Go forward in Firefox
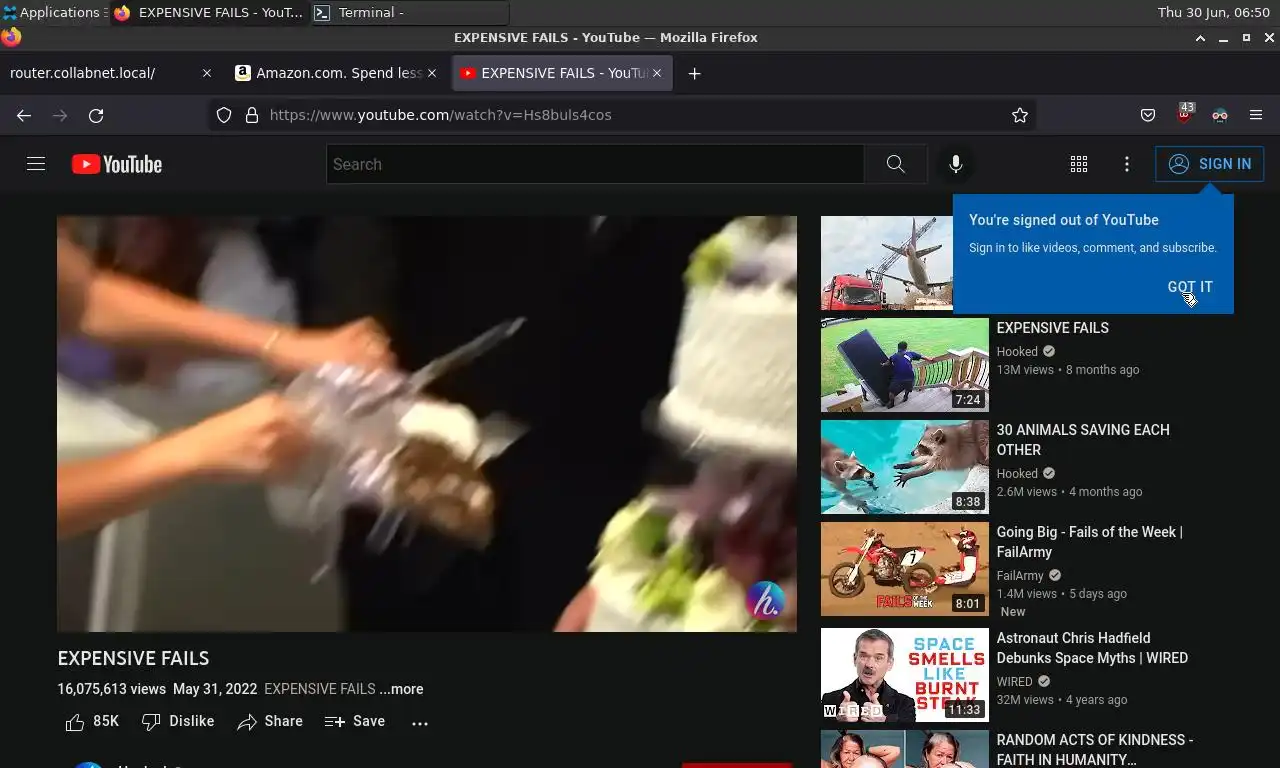The image size is (1280, 768). click(x=60, y=115)
